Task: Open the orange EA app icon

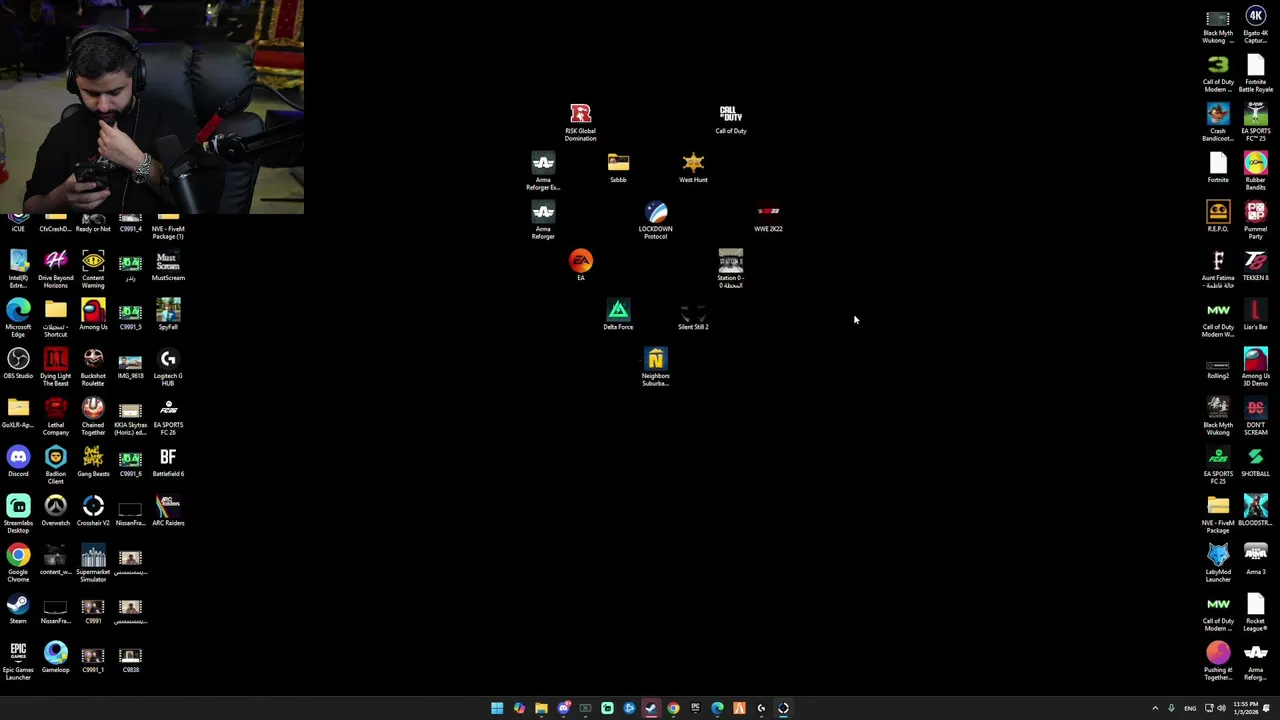Action: tap(580, 265)
